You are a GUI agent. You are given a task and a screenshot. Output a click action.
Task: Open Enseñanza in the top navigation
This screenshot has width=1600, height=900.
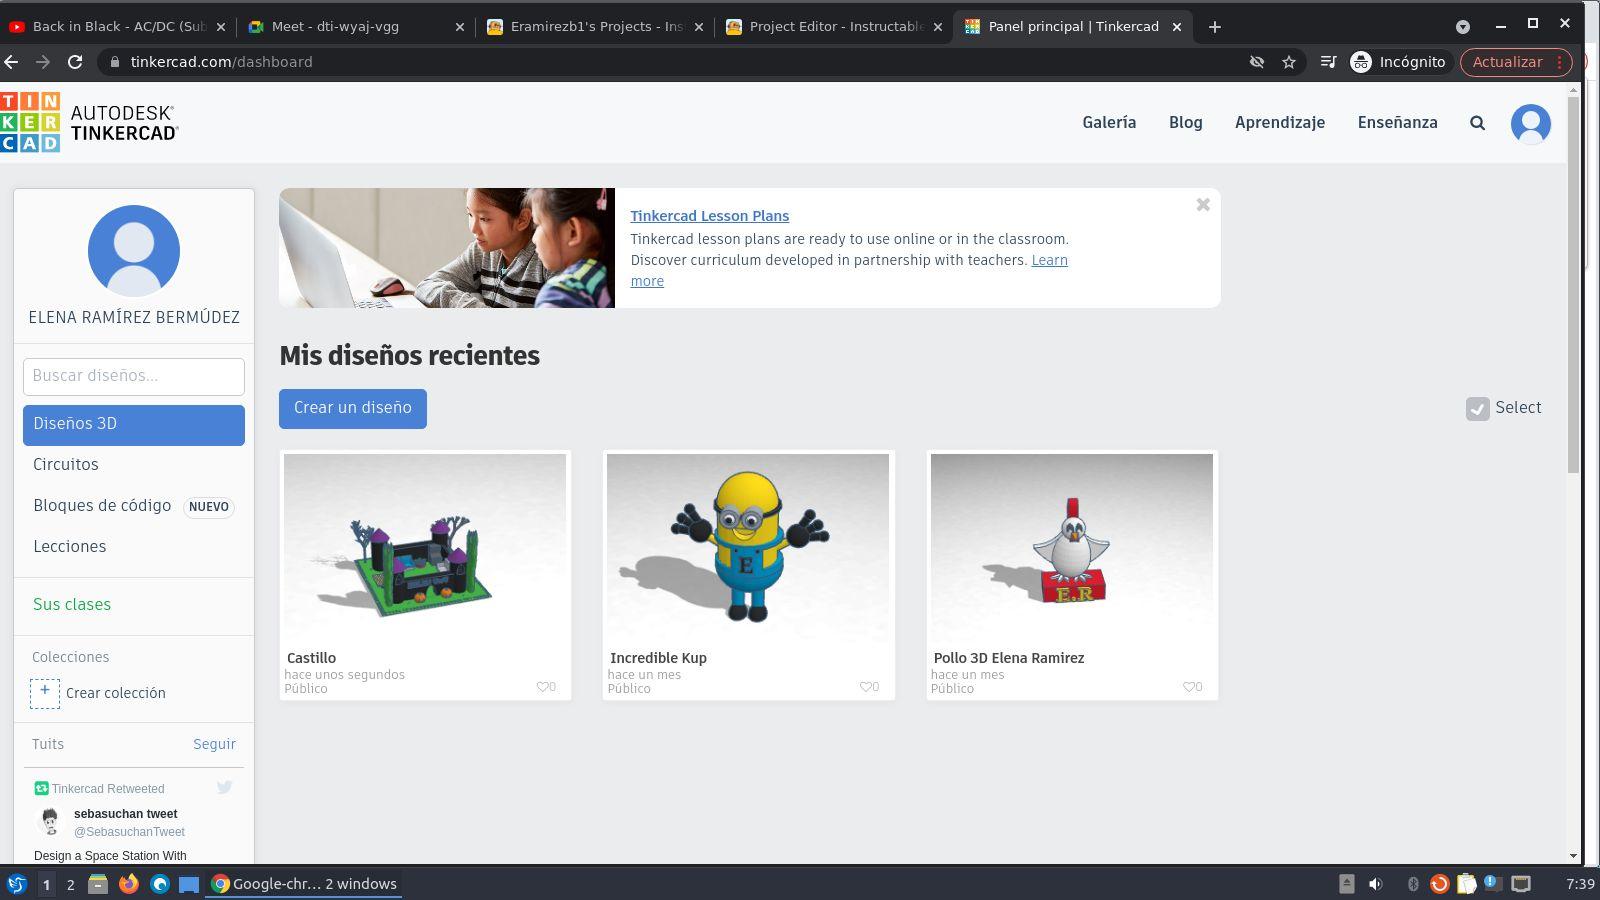[x=1398, y=123]
